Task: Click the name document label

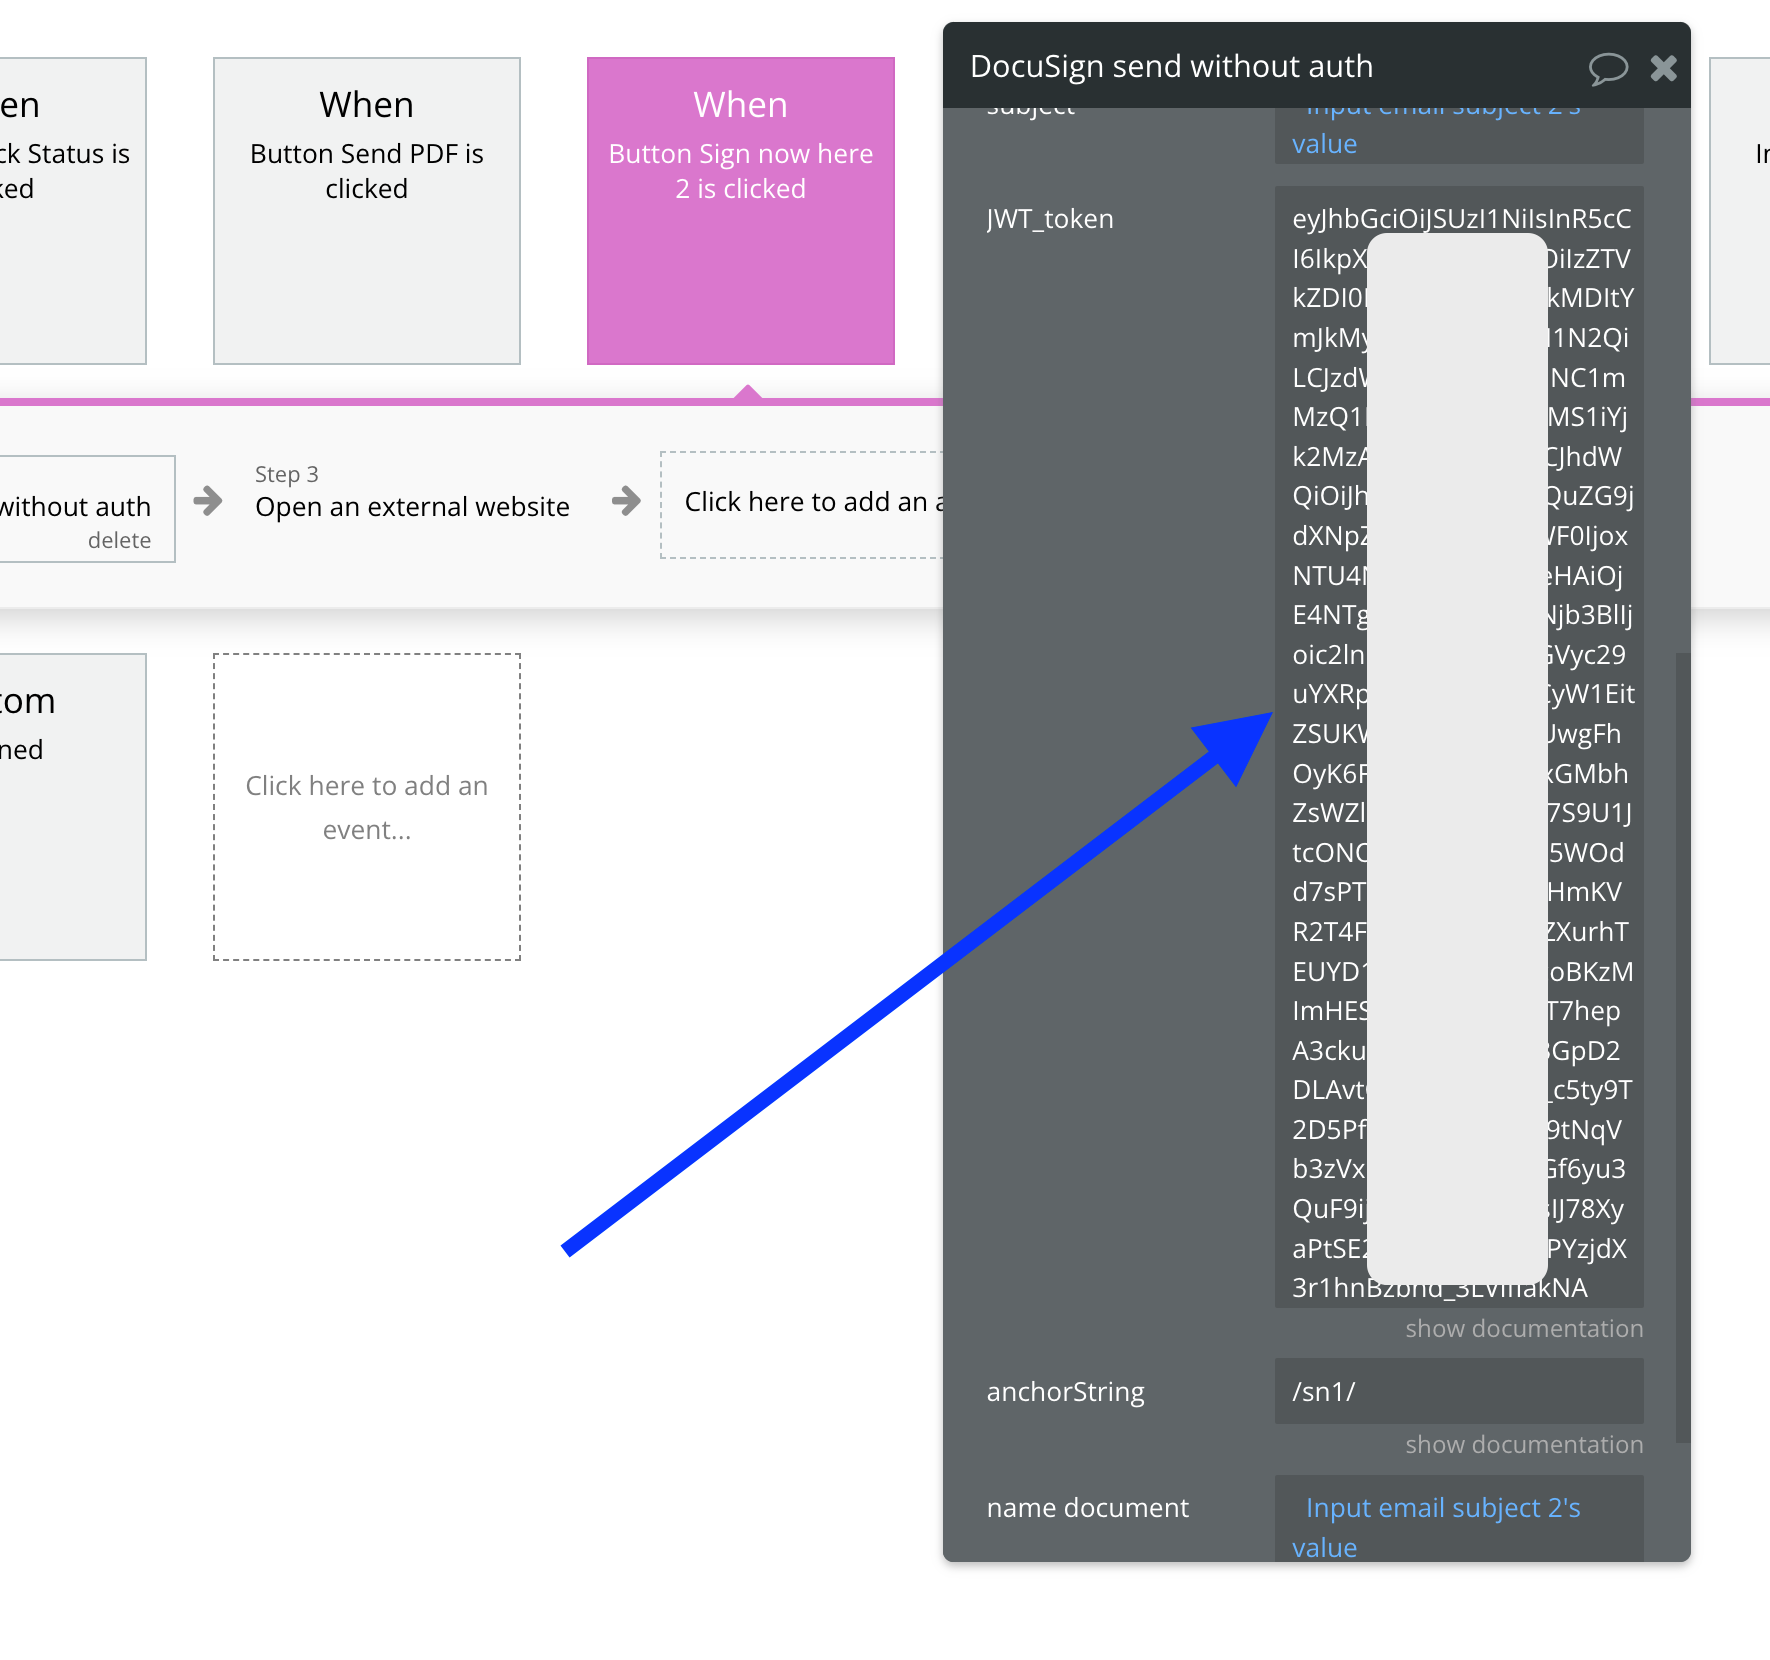Action: click(1087, 1508)
